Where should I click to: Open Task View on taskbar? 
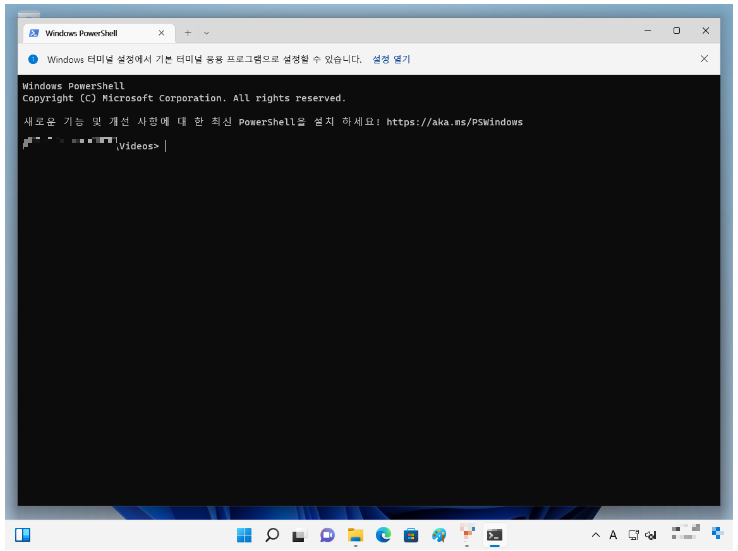pos(299,535)
